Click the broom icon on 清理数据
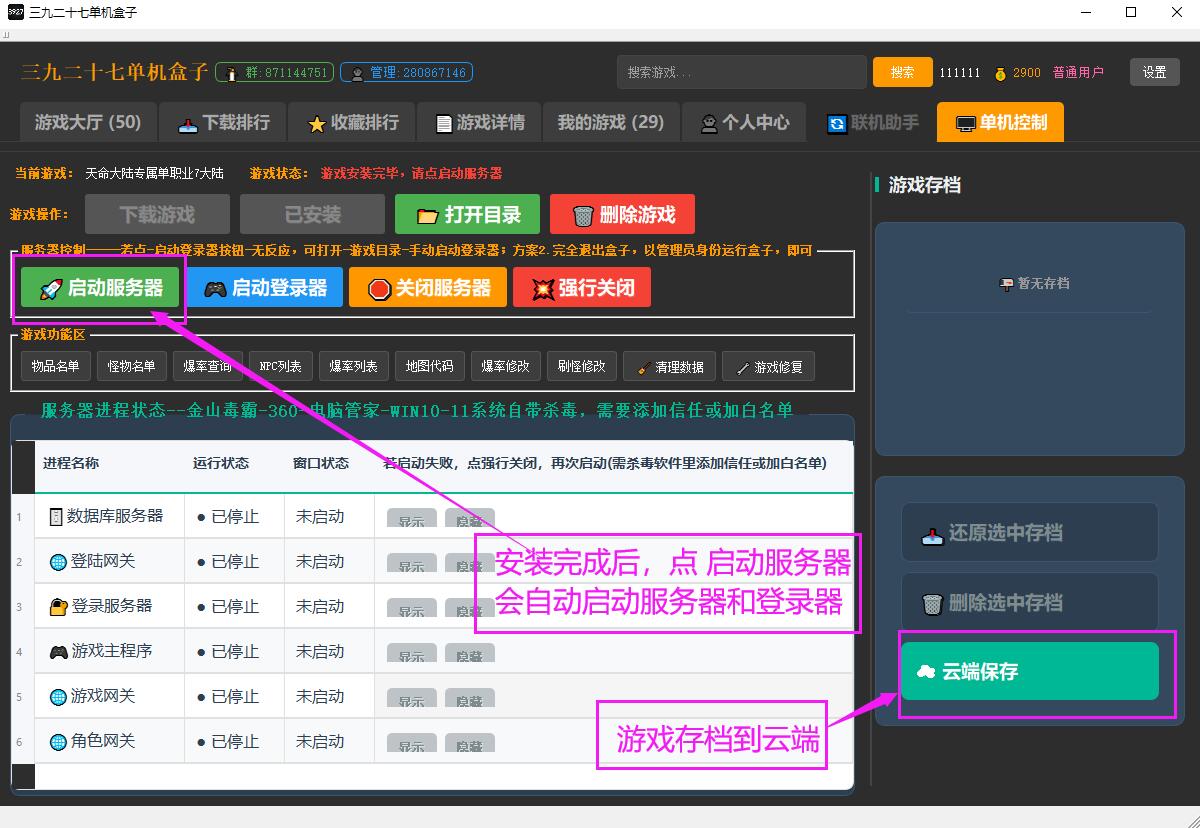Screen dimensions: 1200x828 click(643, 368)
